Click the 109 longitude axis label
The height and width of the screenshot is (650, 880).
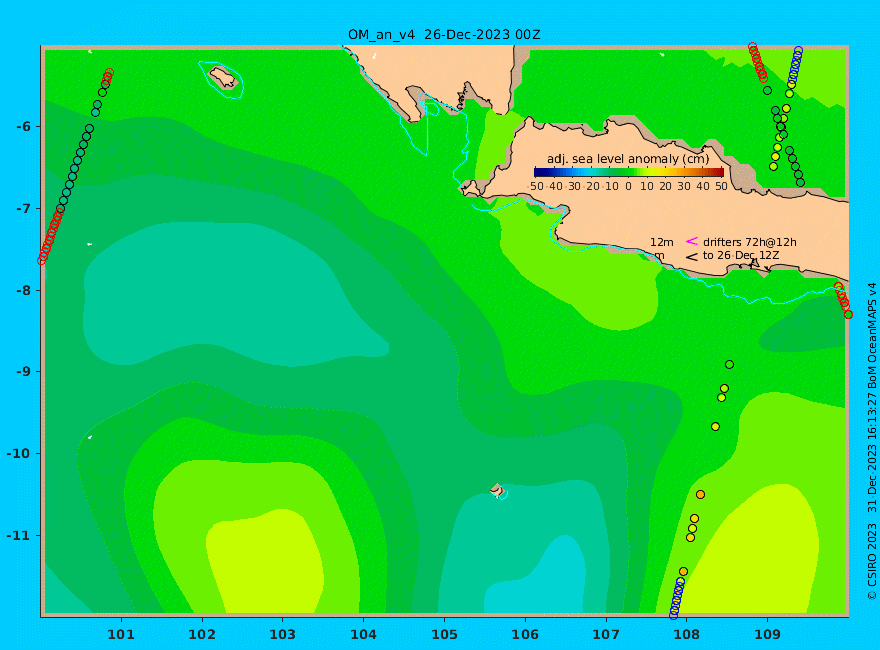point(767,635)
